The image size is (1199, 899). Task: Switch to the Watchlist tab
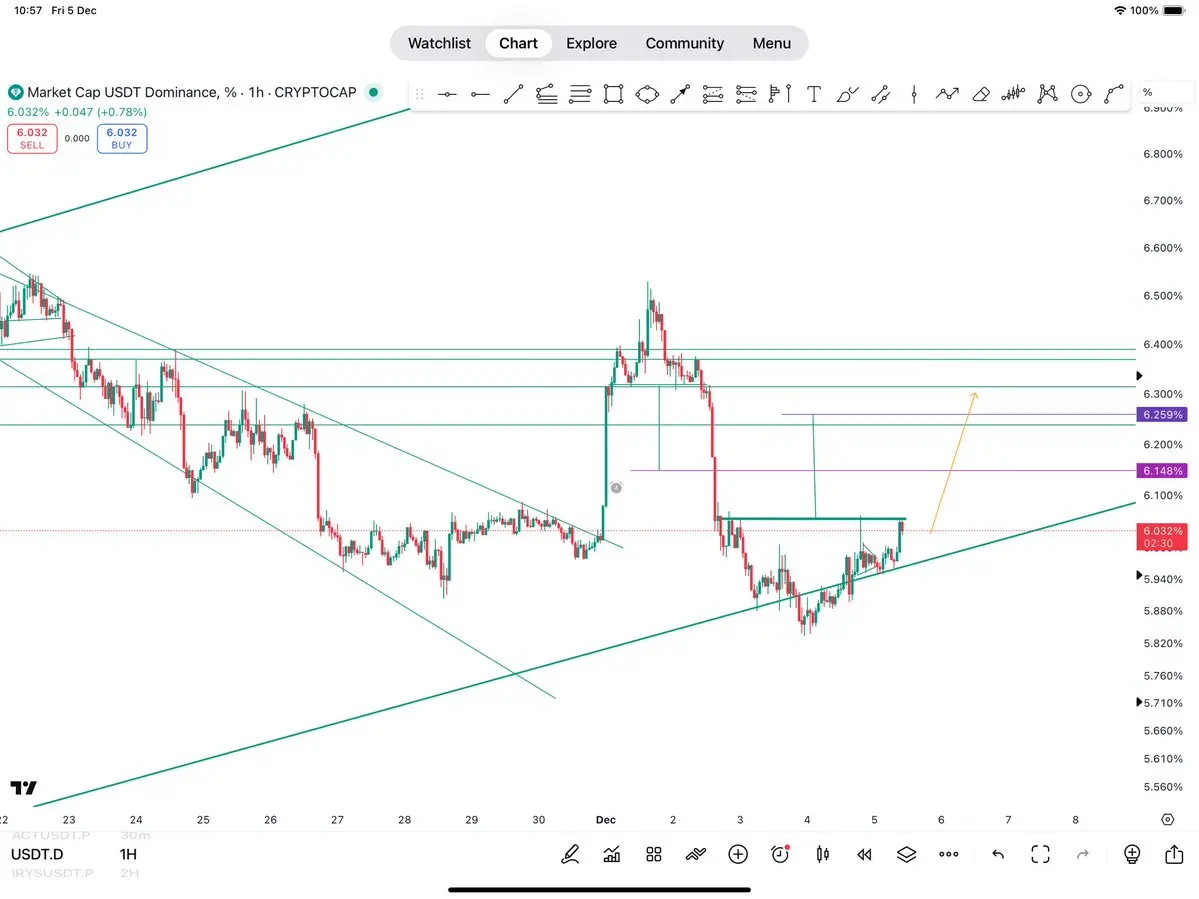coord(439,43)
